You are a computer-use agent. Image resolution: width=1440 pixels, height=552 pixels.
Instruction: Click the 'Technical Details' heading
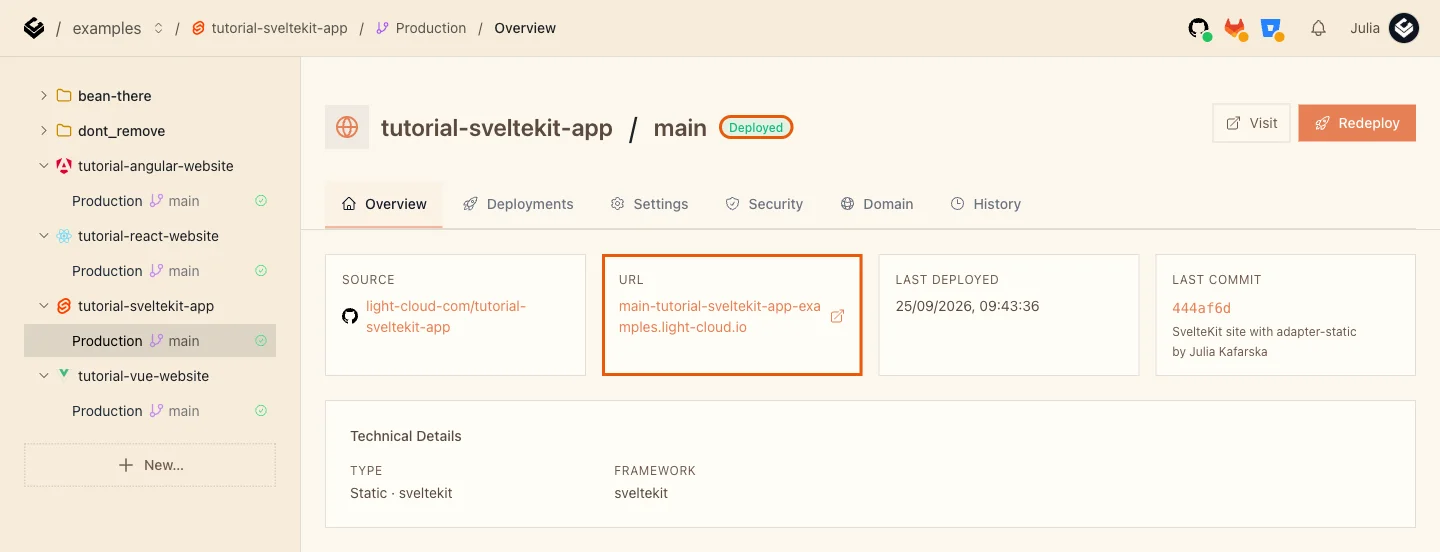(406, 436)
